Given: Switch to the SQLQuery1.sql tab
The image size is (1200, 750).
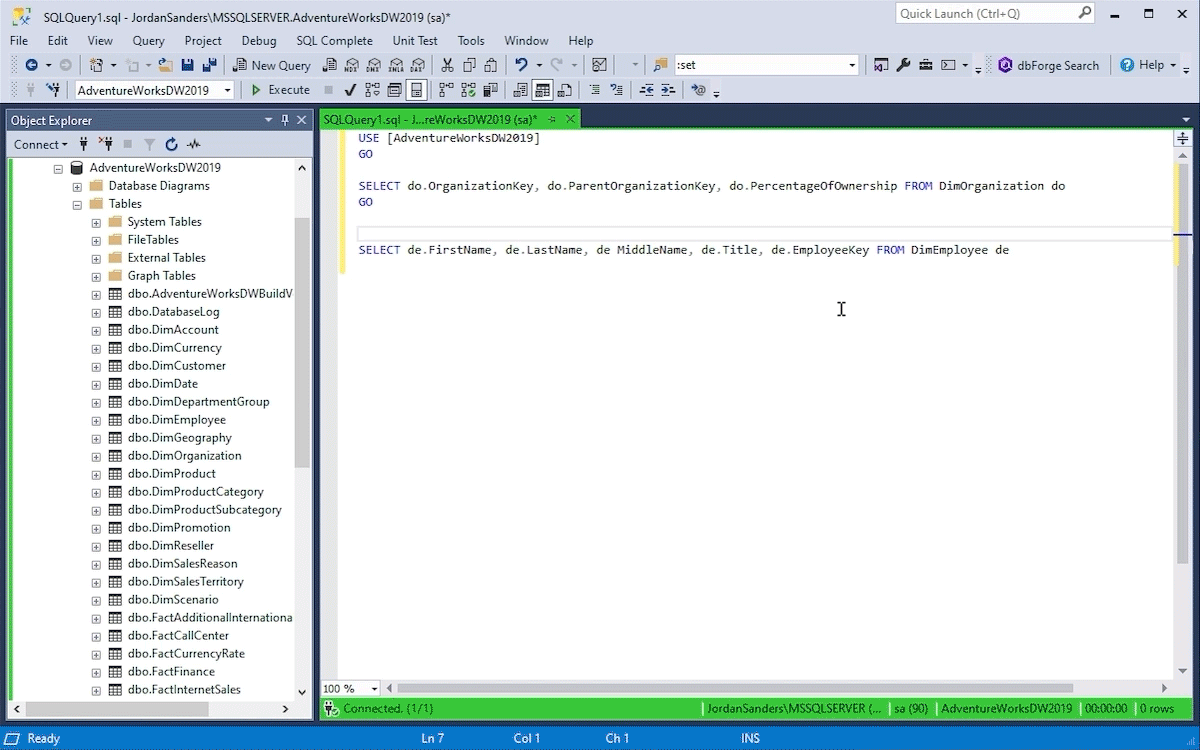Looking at the screenshot, I should 430,119.
